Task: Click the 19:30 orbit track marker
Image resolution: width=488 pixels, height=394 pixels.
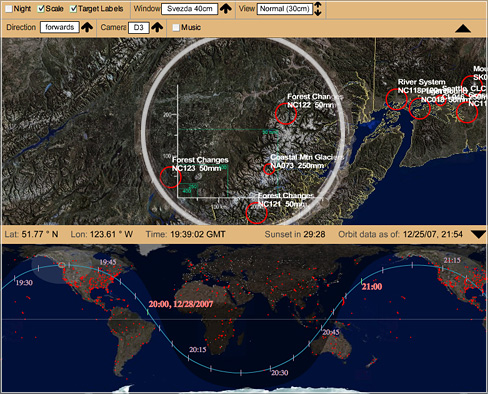Action: (24, 283)
